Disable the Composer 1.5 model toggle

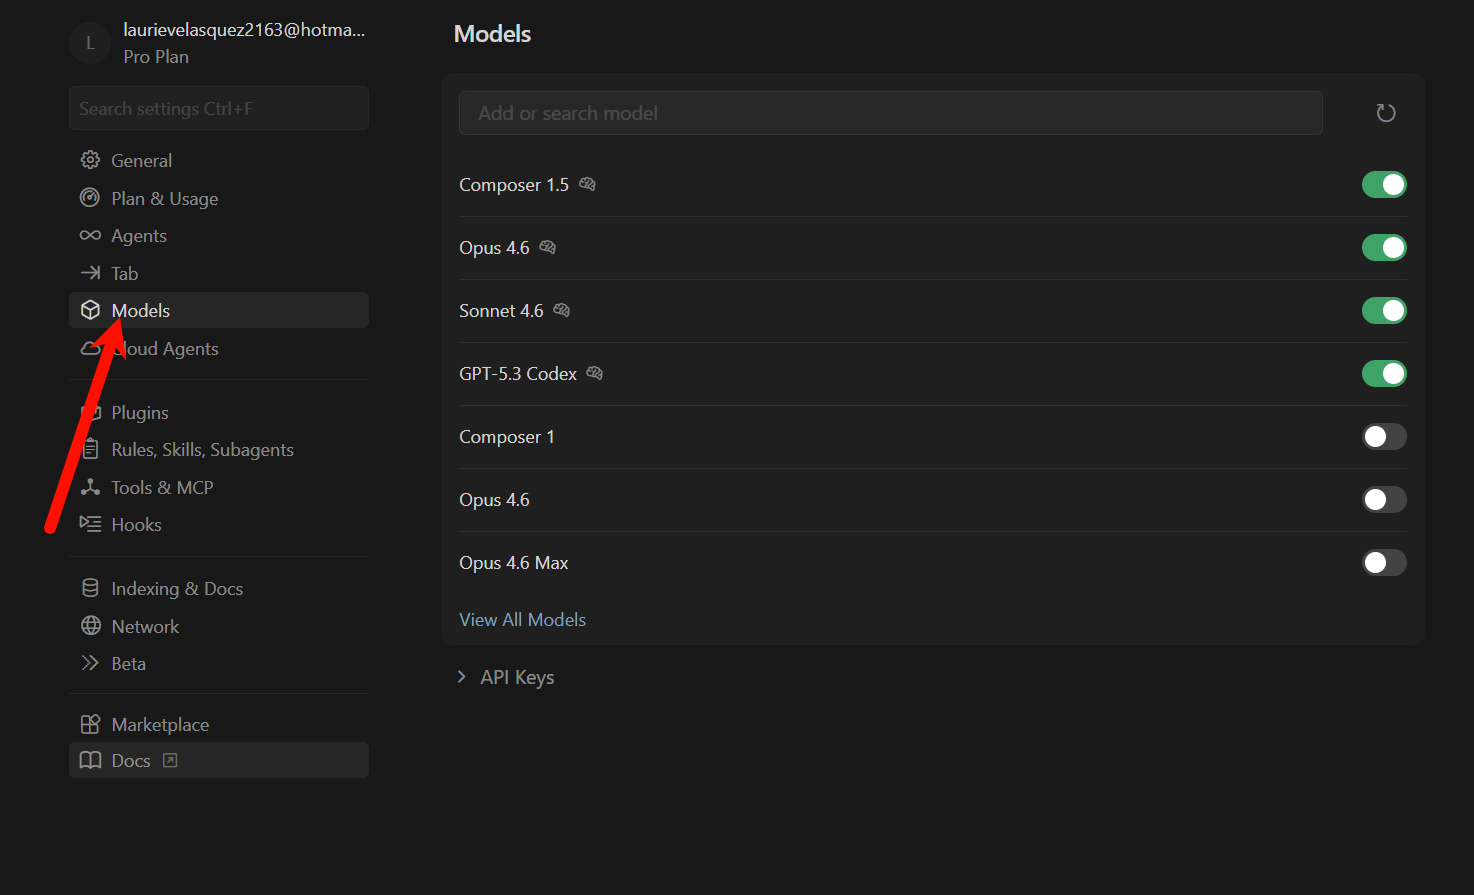click(1384, 184)
